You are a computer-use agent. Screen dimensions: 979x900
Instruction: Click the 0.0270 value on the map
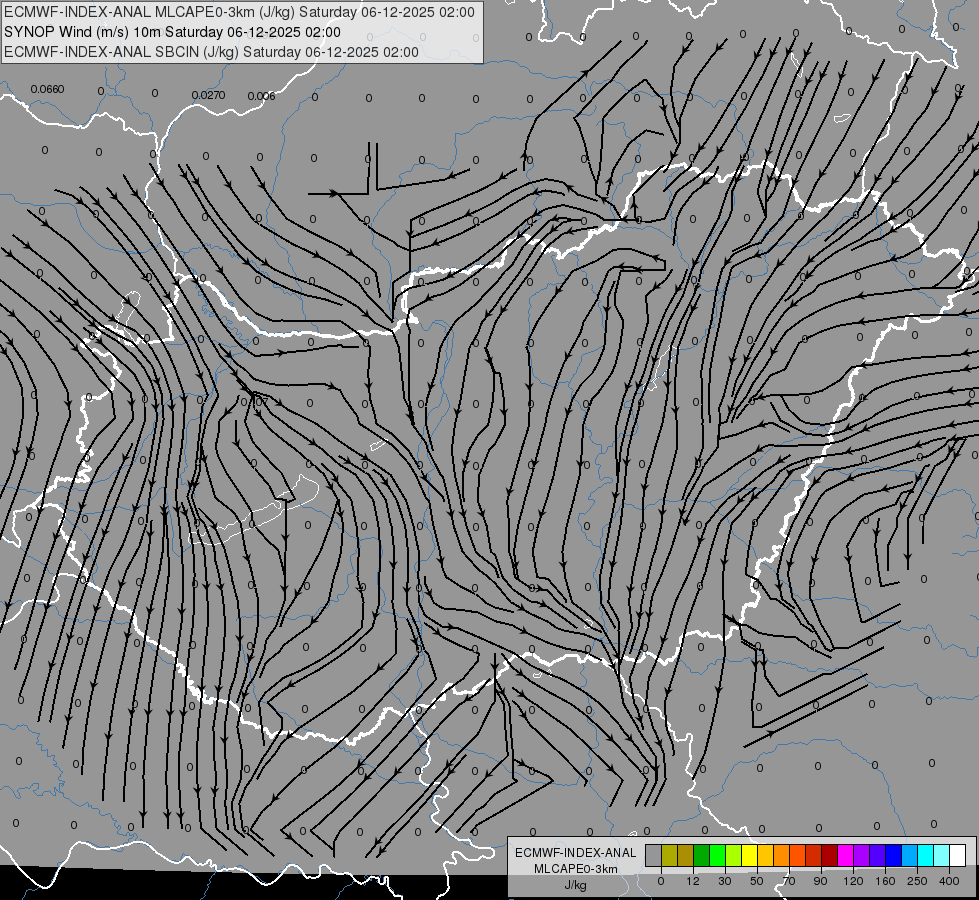[x=209, y=96]
